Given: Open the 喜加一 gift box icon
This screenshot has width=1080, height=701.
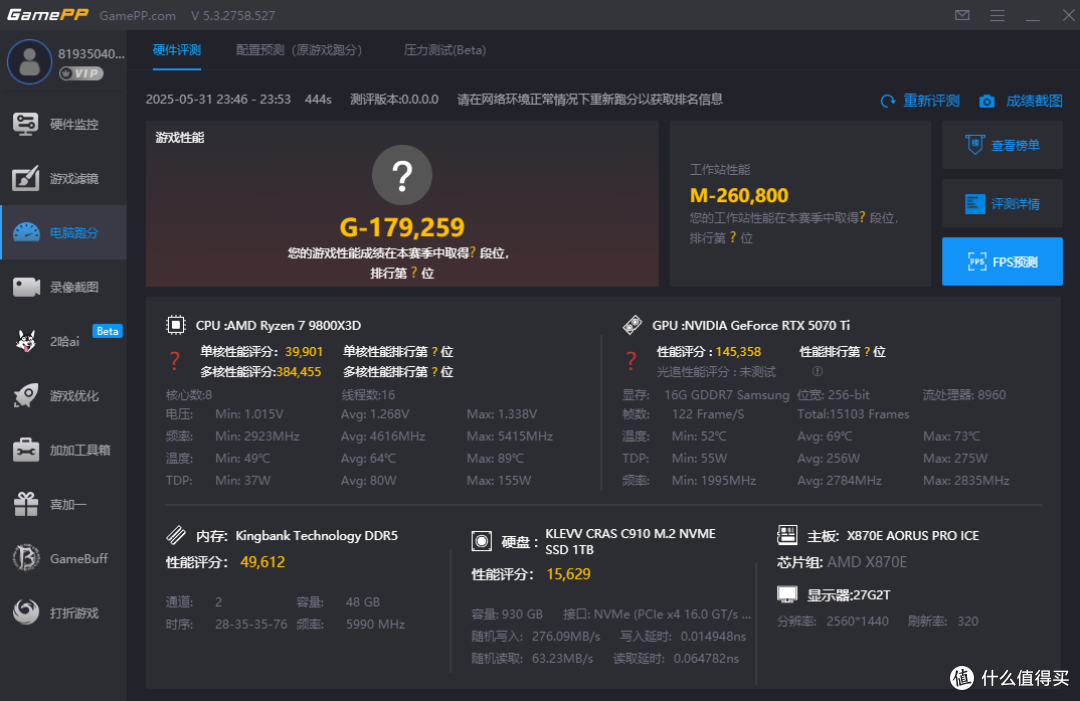Looking at the screenshot, I should coord(26,504).
